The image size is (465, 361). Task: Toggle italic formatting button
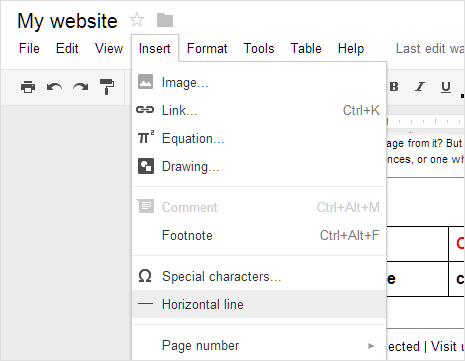[420, 87]
